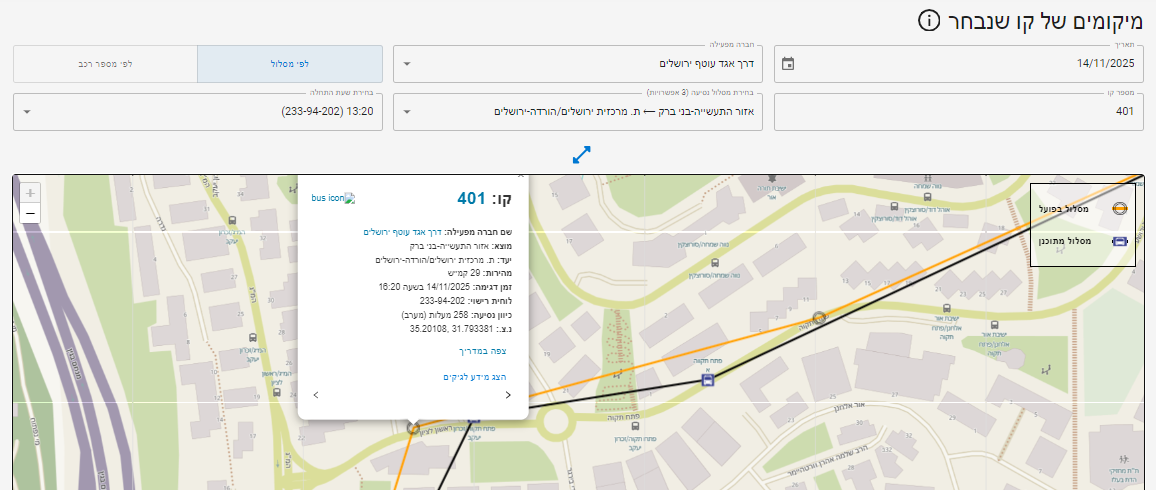This screenshot has height=490, width=1156.
Task: Zoom out the map with the minus button
Action: coord(30,214)
